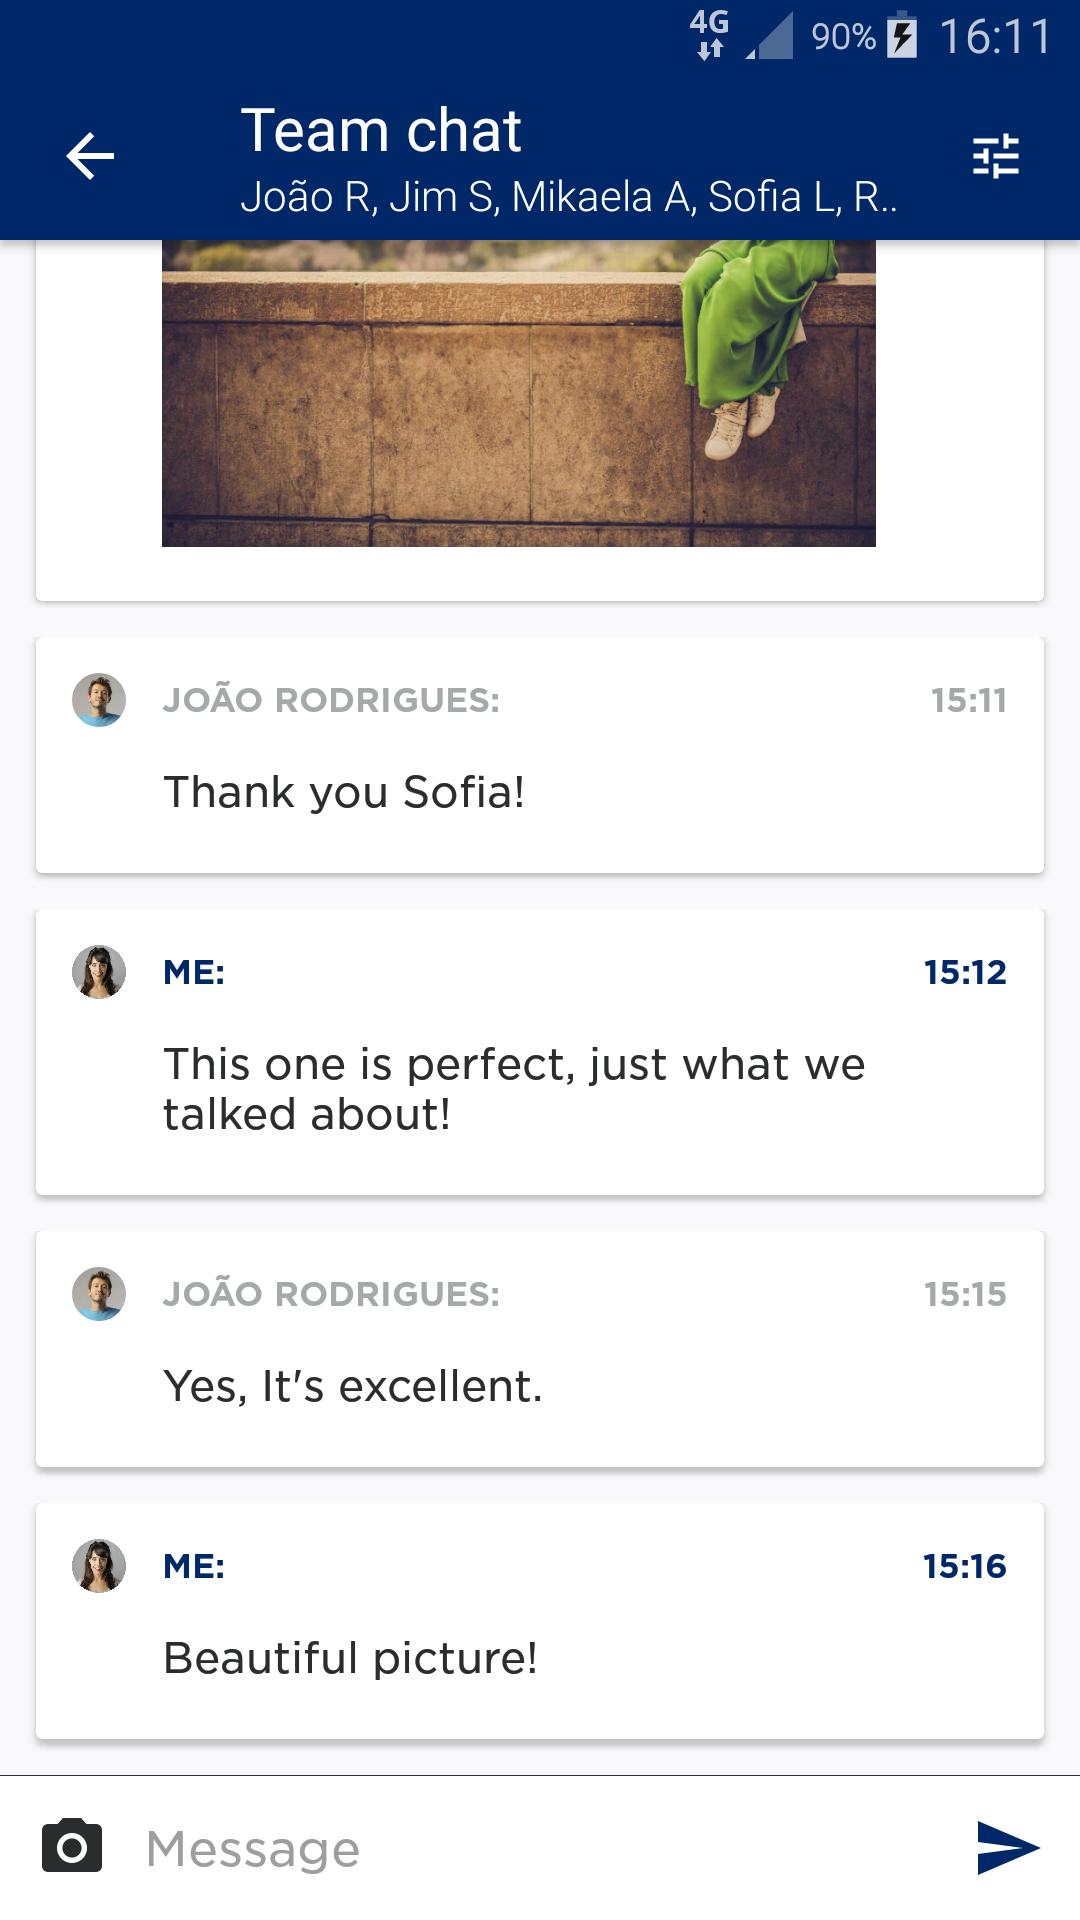Viewport: 1080px width, 1920px height.
Task: Tap 'This one is perfect' message text
Action: tap(513, 1088)
